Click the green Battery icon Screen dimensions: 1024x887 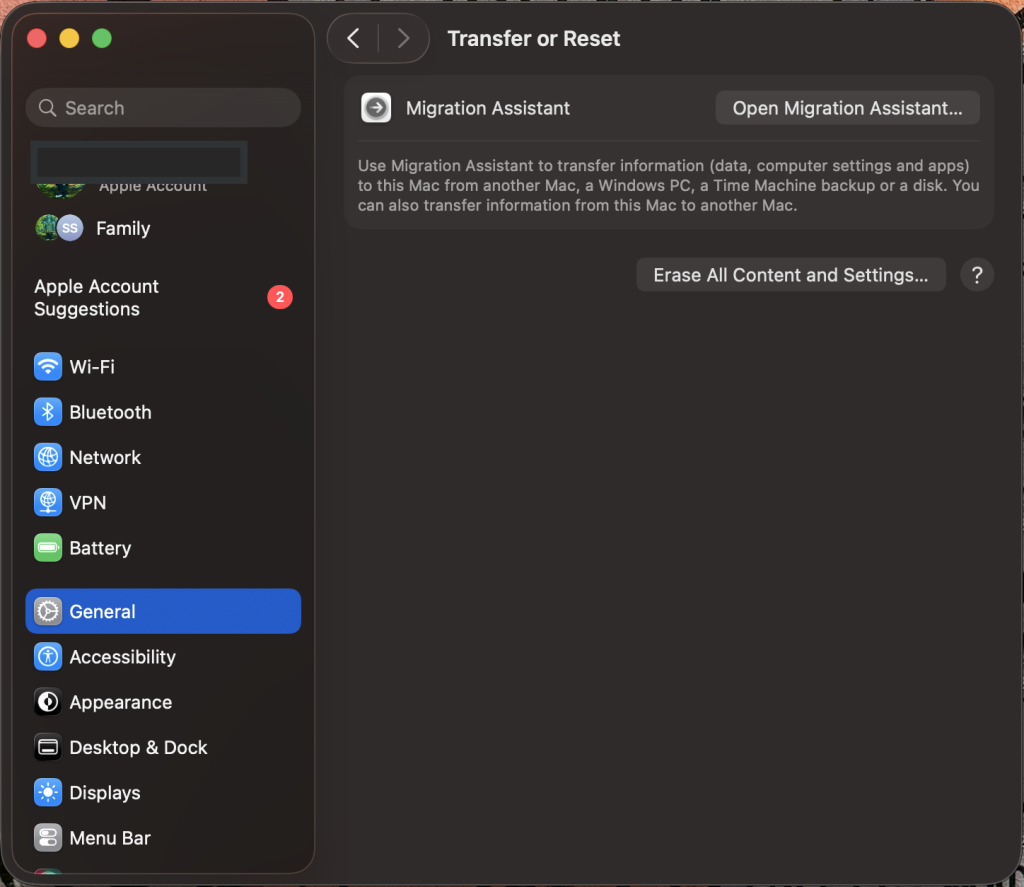pos(48,548)
